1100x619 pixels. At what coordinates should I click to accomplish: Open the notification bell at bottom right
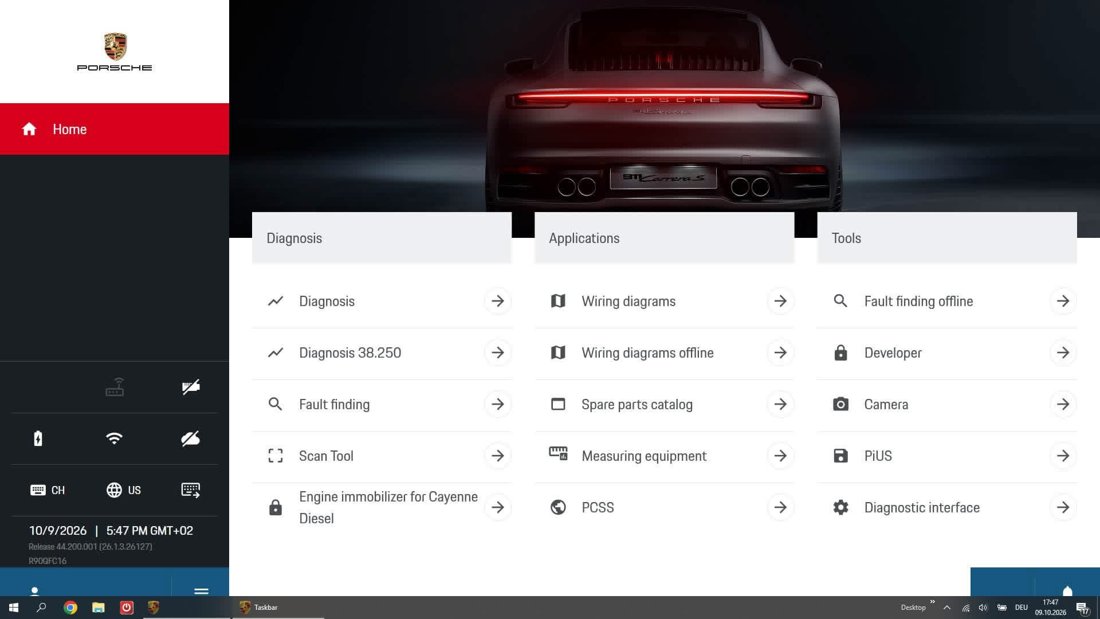click(x=1067, y=590)
